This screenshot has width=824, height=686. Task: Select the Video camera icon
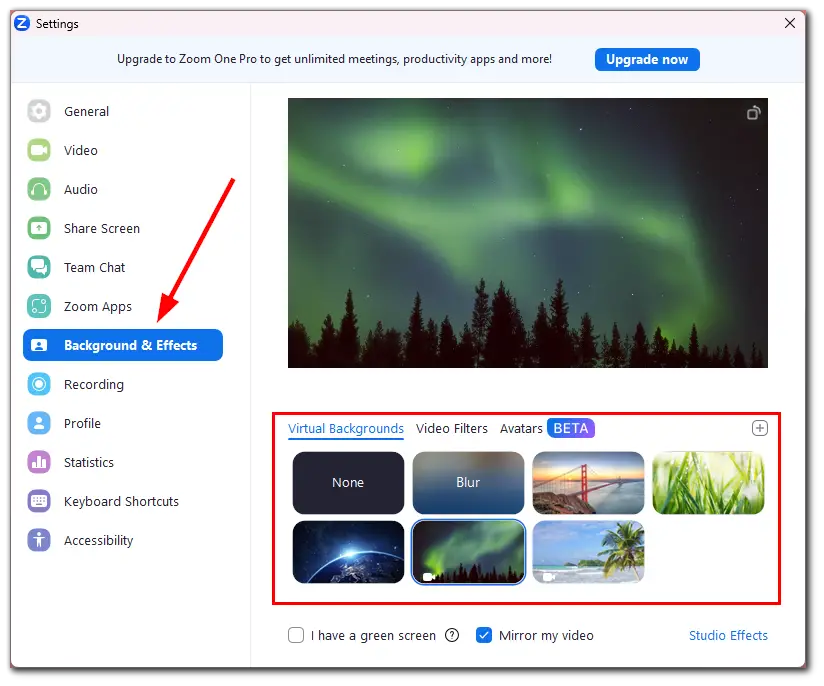tap(39, 150)
